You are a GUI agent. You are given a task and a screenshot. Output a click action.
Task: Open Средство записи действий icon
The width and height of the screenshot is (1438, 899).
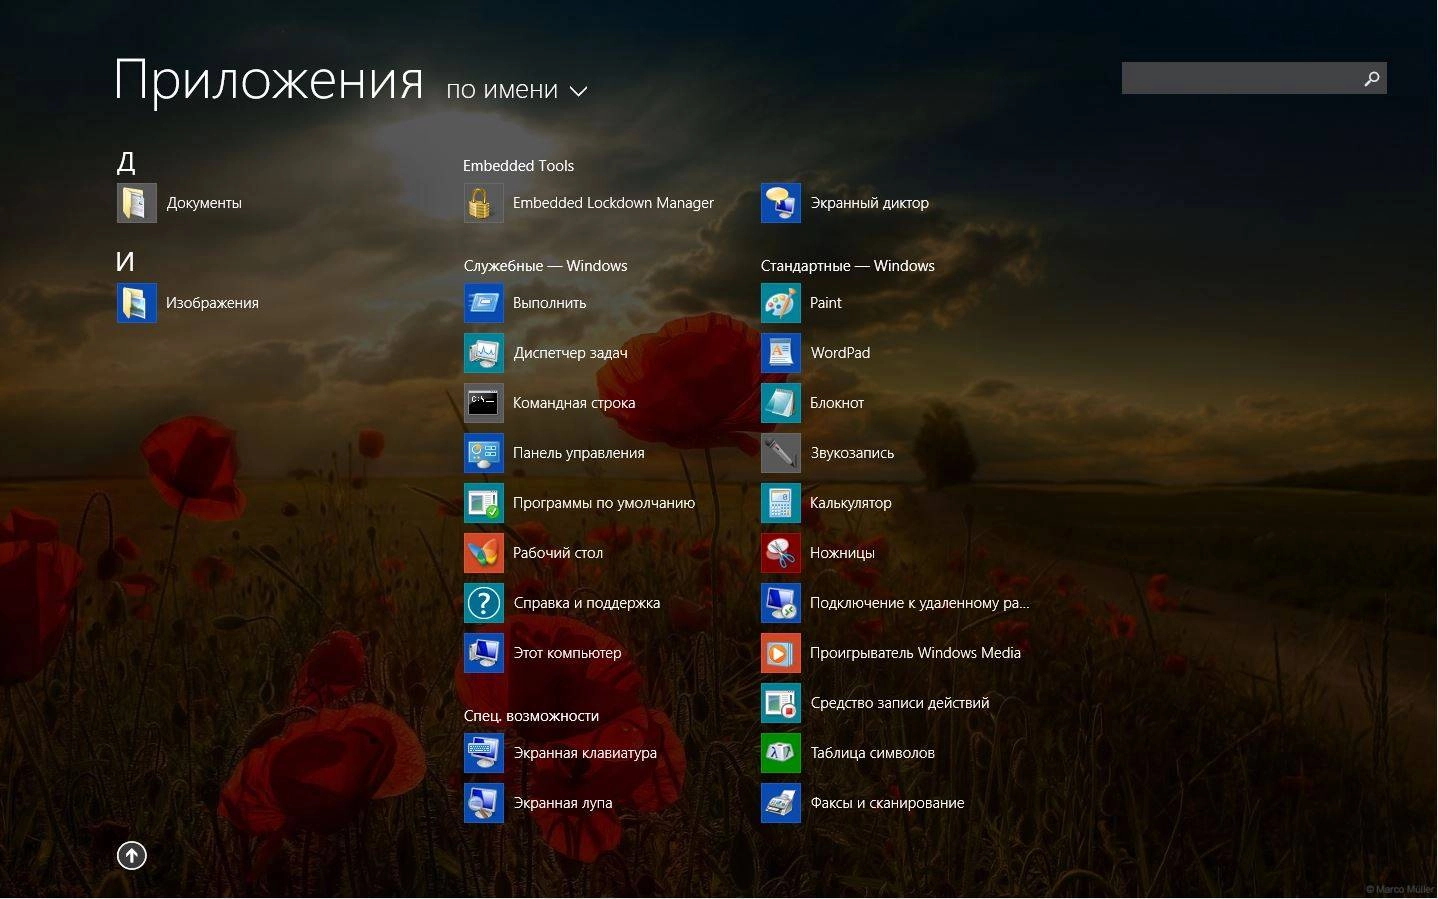coord(781,703)
